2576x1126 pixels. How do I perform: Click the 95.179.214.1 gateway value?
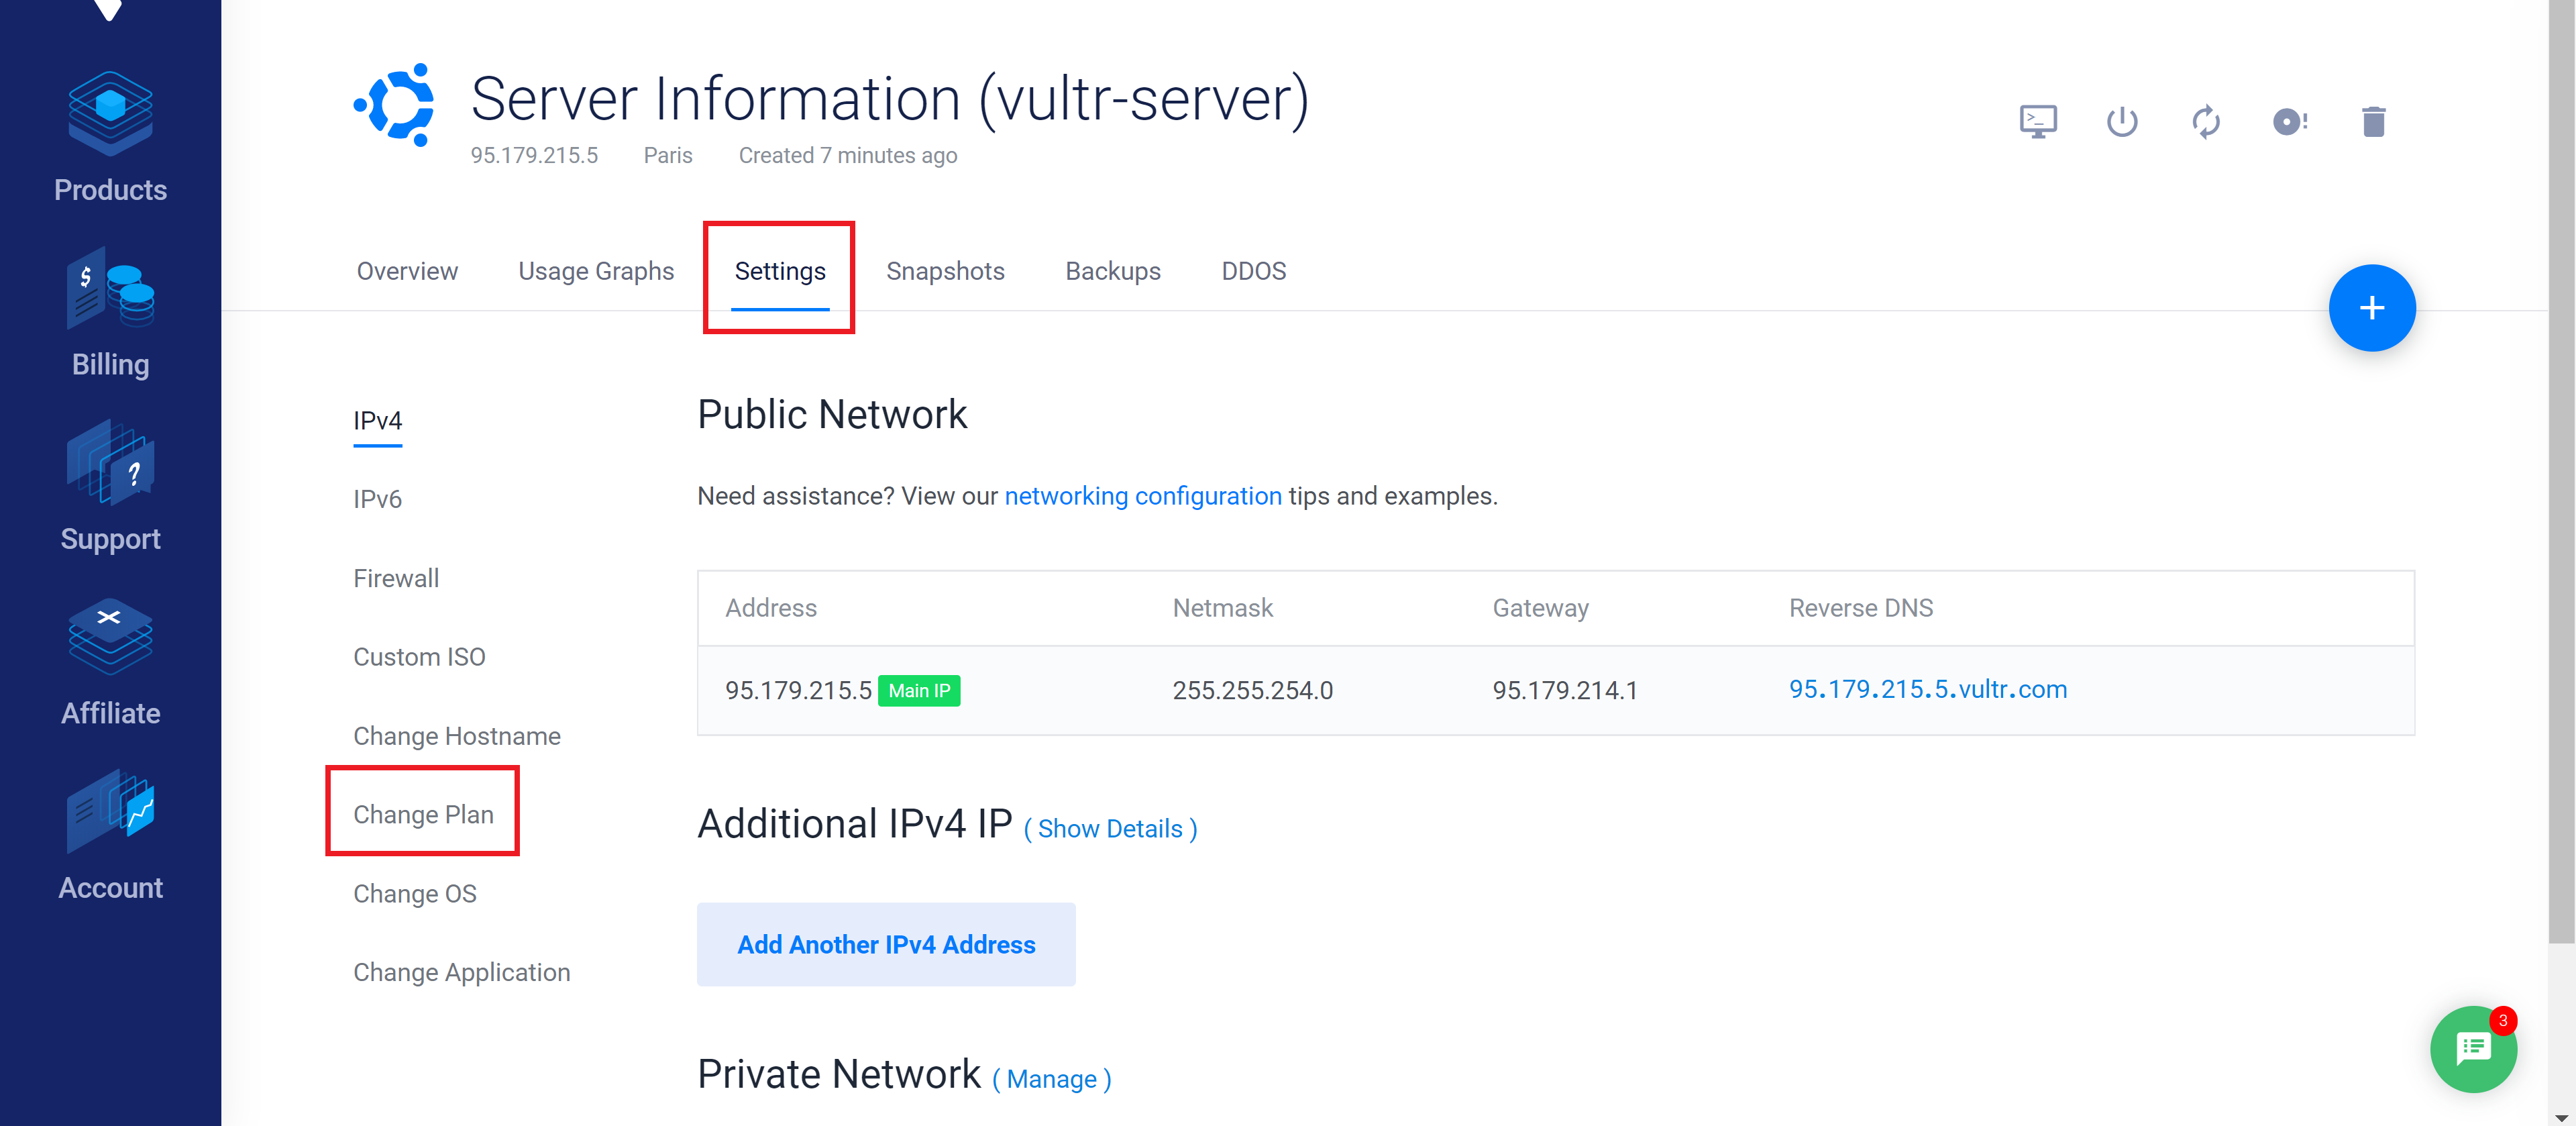[1565, 691]
